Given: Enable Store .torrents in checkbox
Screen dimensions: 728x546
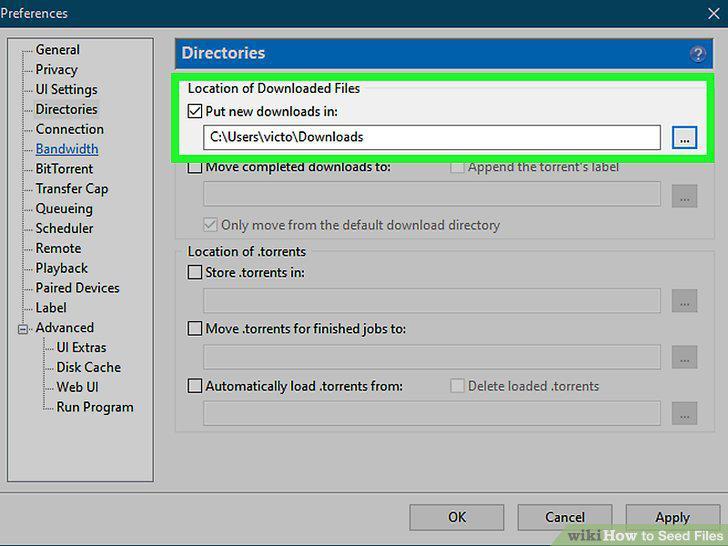Looking at the screenshot, I should point(195,272).
